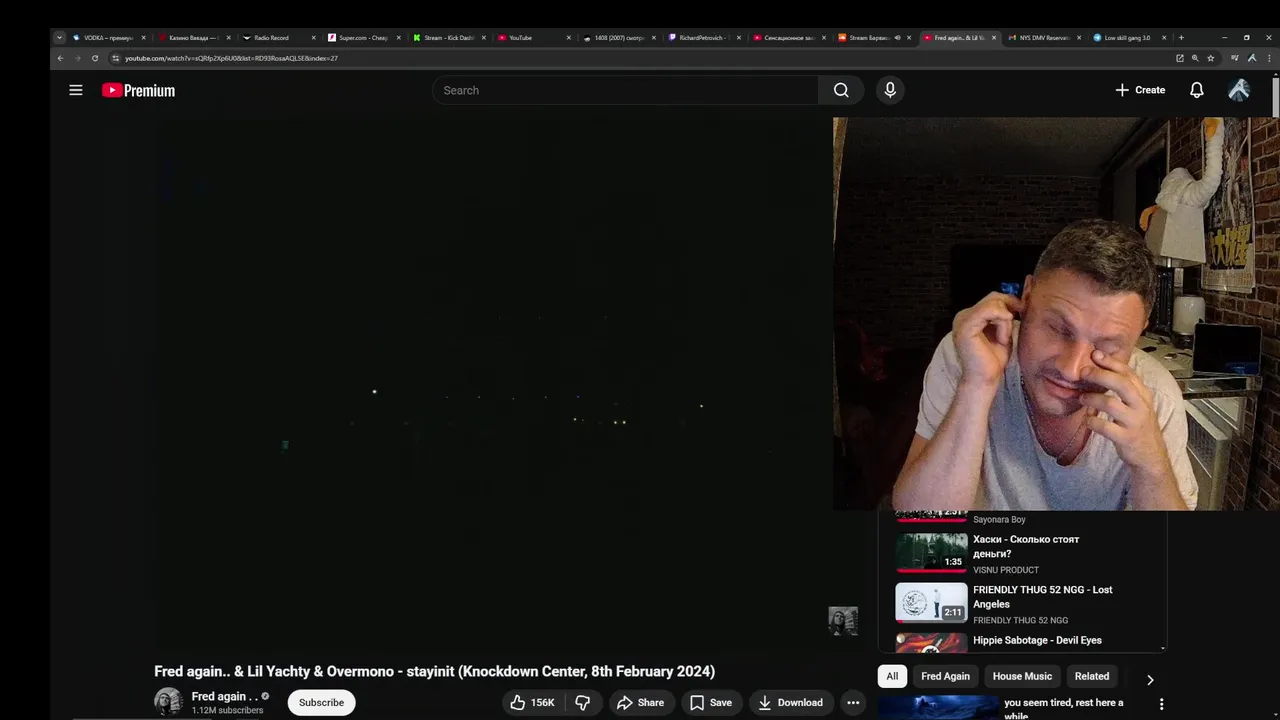Bookmark this page with star icon
This screenshot has width=1280, height=720.
tap(1210, 58)
